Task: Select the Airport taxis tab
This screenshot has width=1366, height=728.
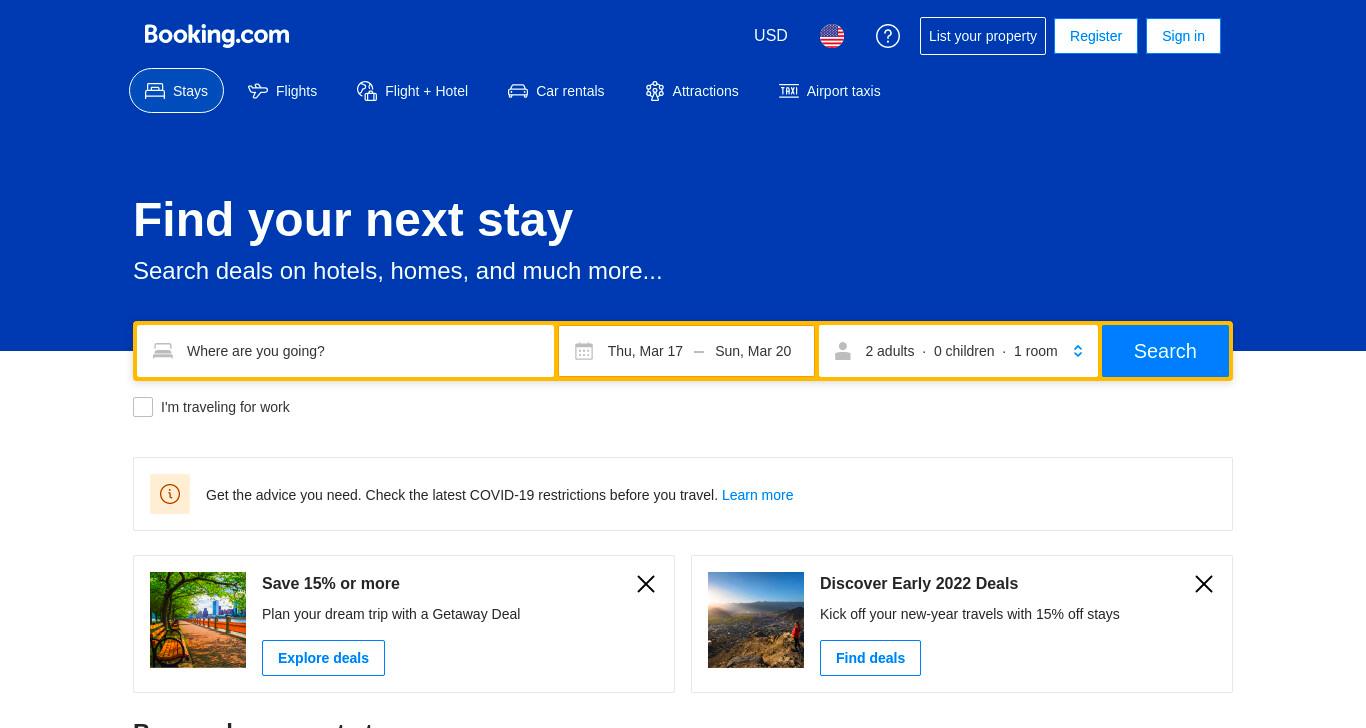Action: click(830, 91)
